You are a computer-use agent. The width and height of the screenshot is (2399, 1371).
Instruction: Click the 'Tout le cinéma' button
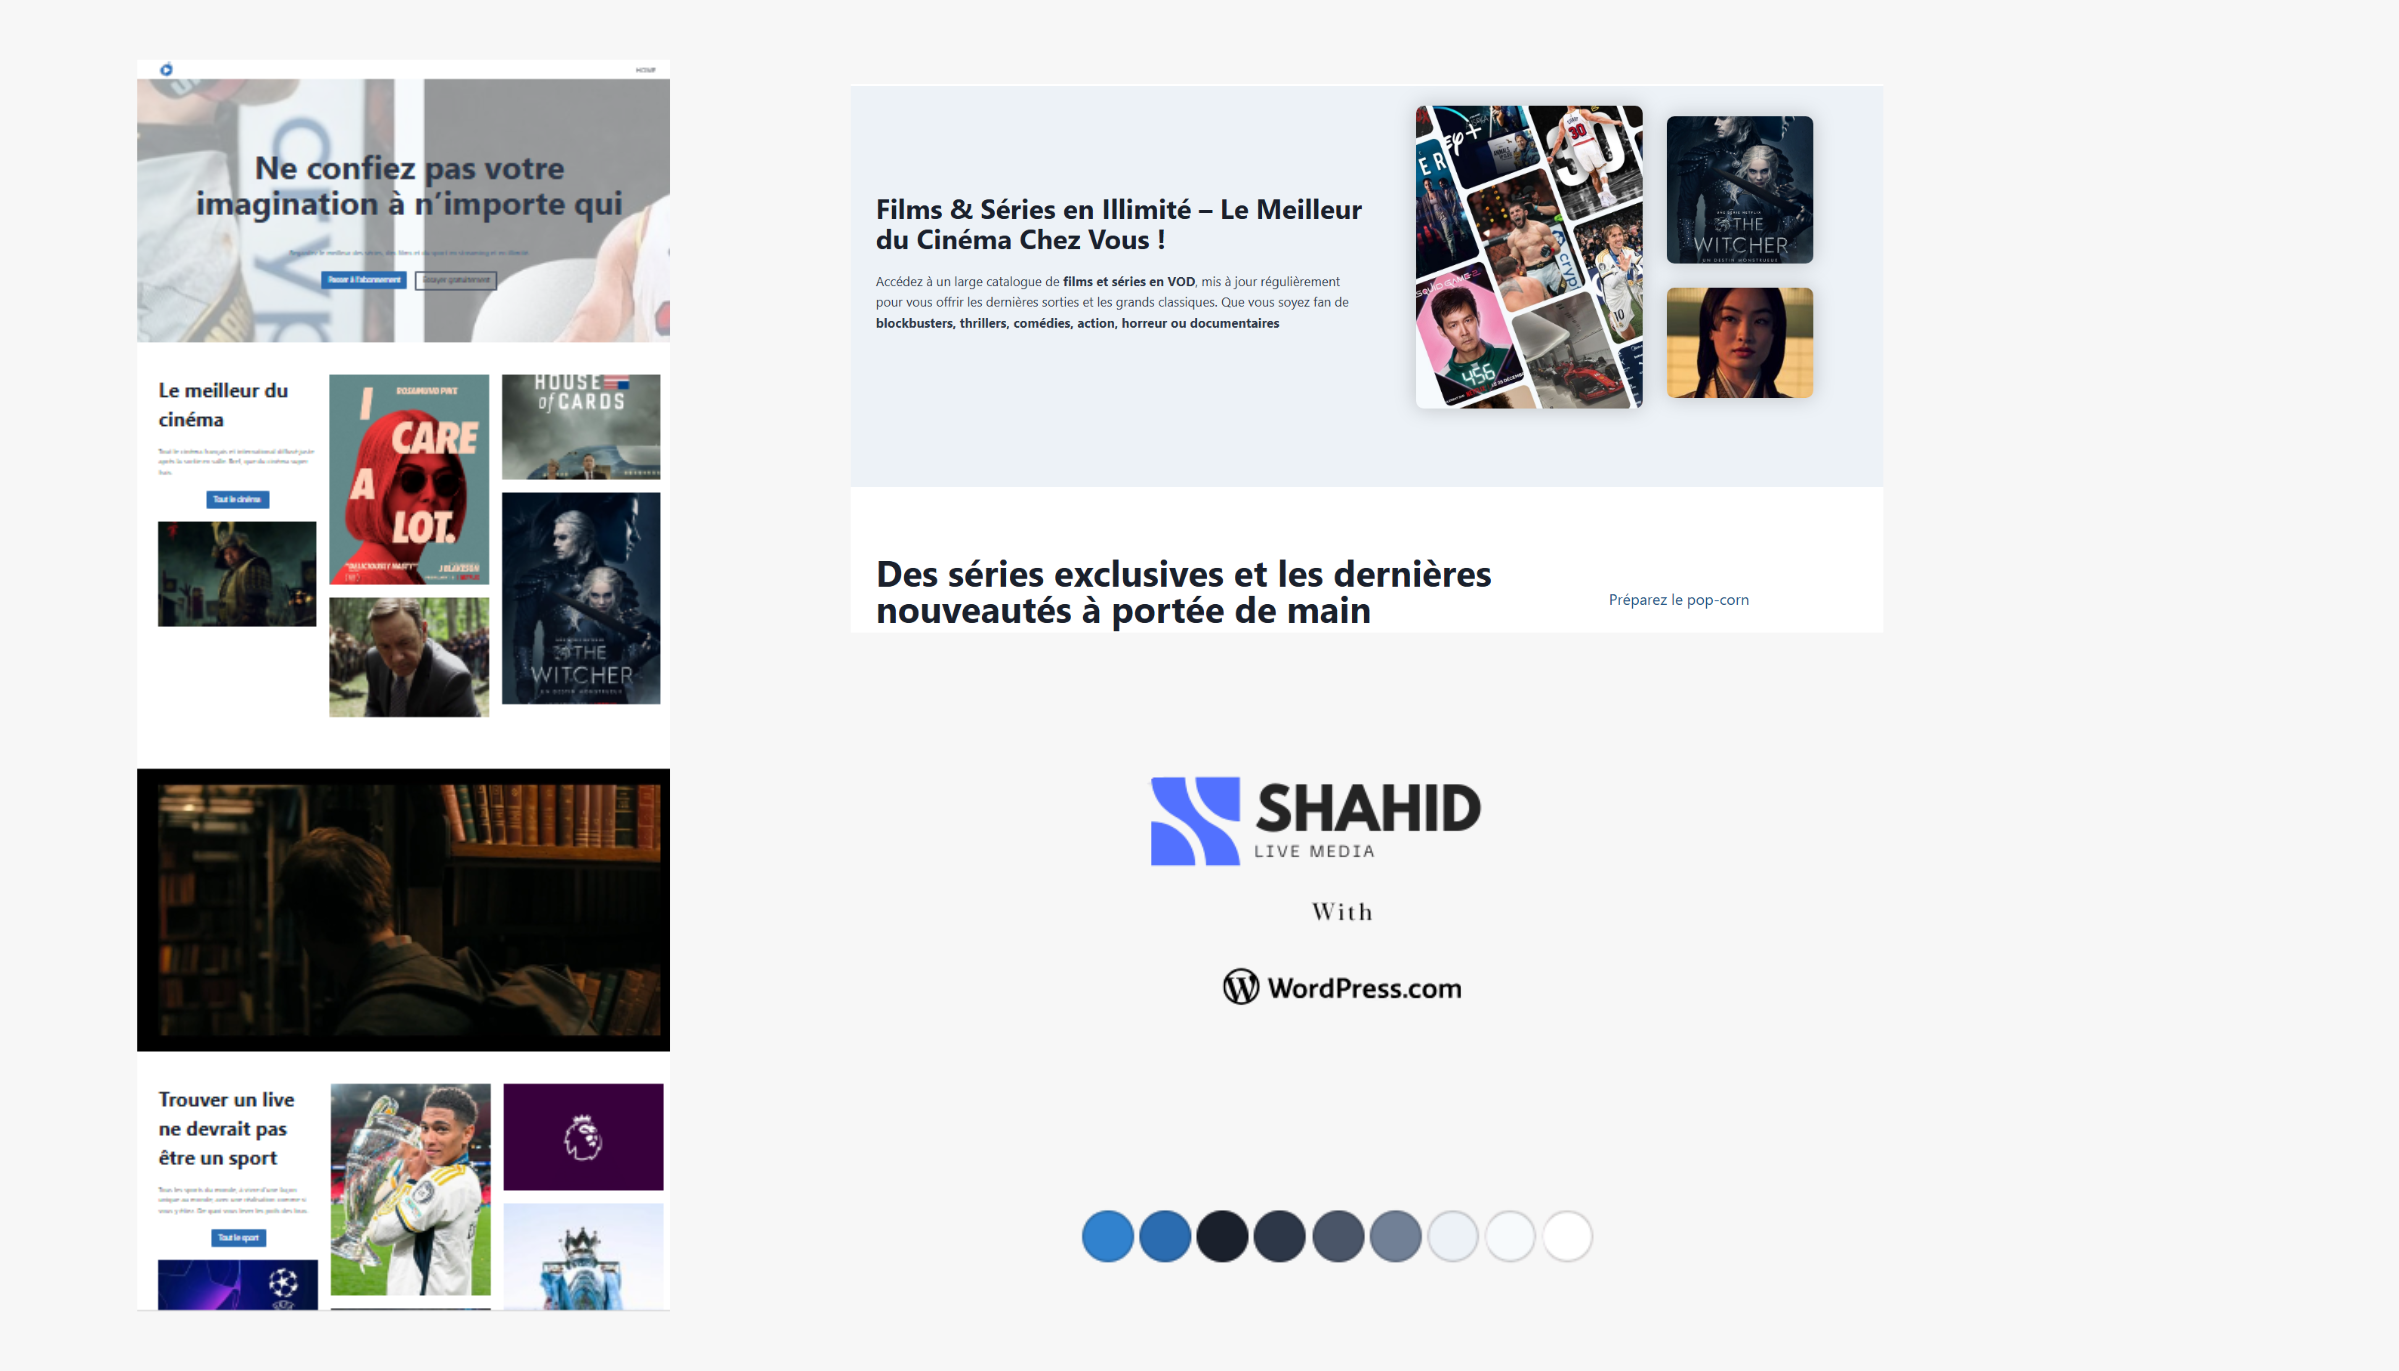(237, 499)
